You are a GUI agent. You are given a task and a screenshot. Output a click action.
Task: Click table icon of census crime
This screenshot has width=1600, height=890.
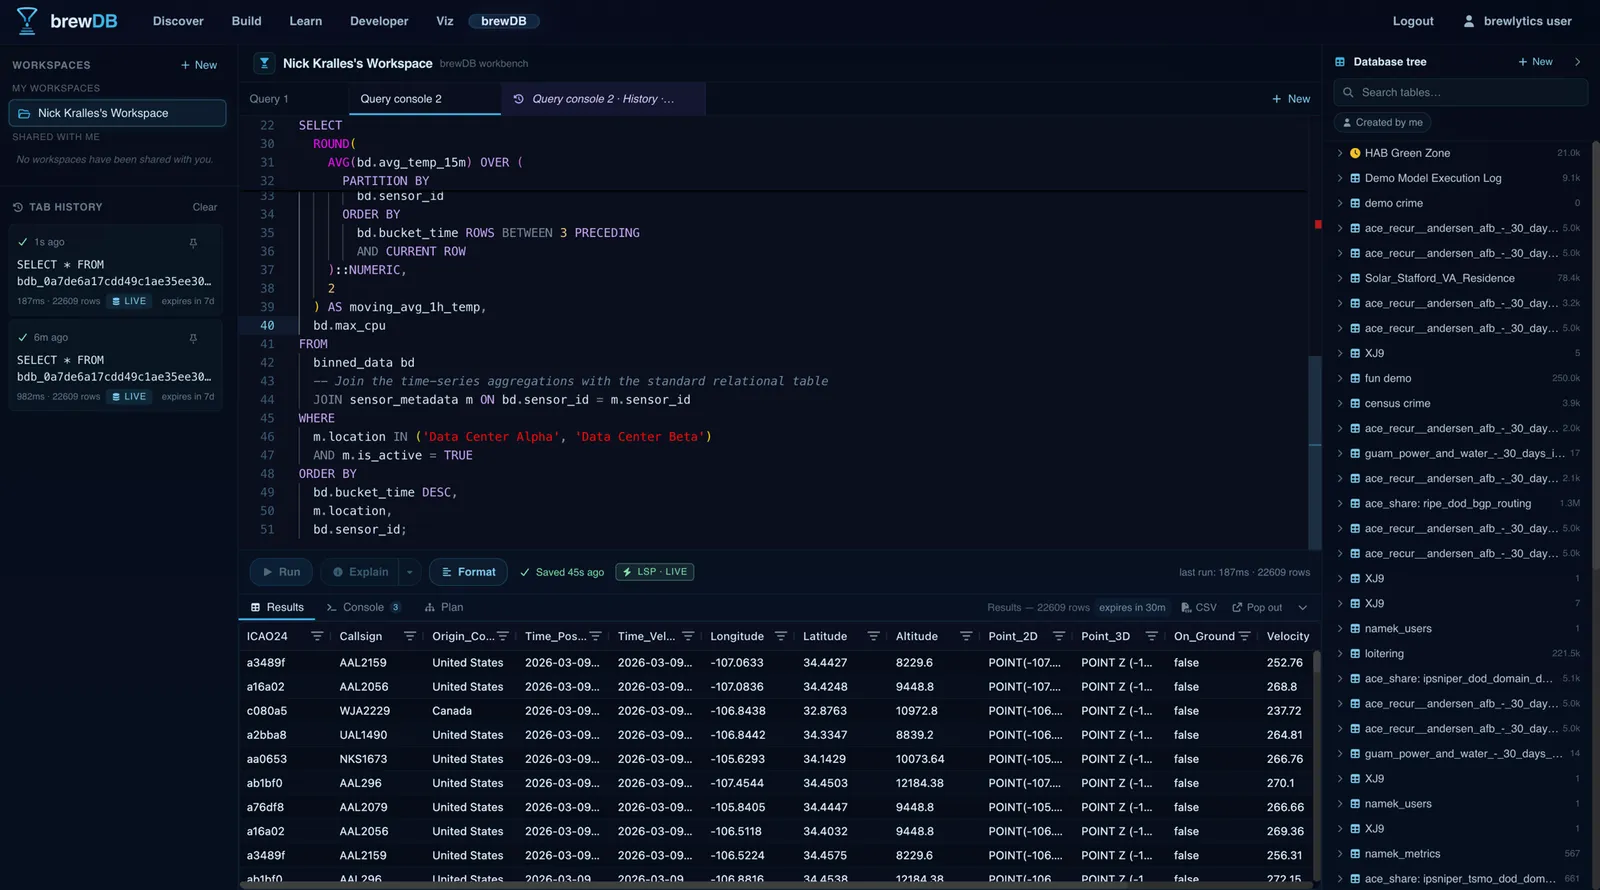(x=1355, y=404)
